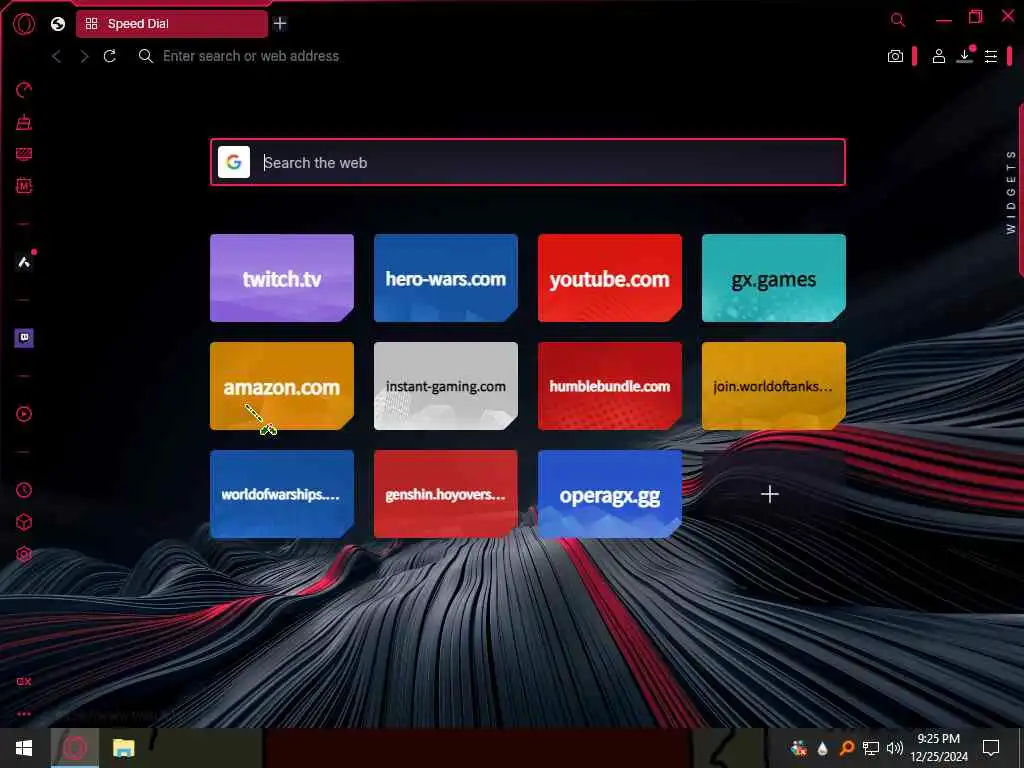Open the worldofwarships speed dial tile

[x=281, y=494]
